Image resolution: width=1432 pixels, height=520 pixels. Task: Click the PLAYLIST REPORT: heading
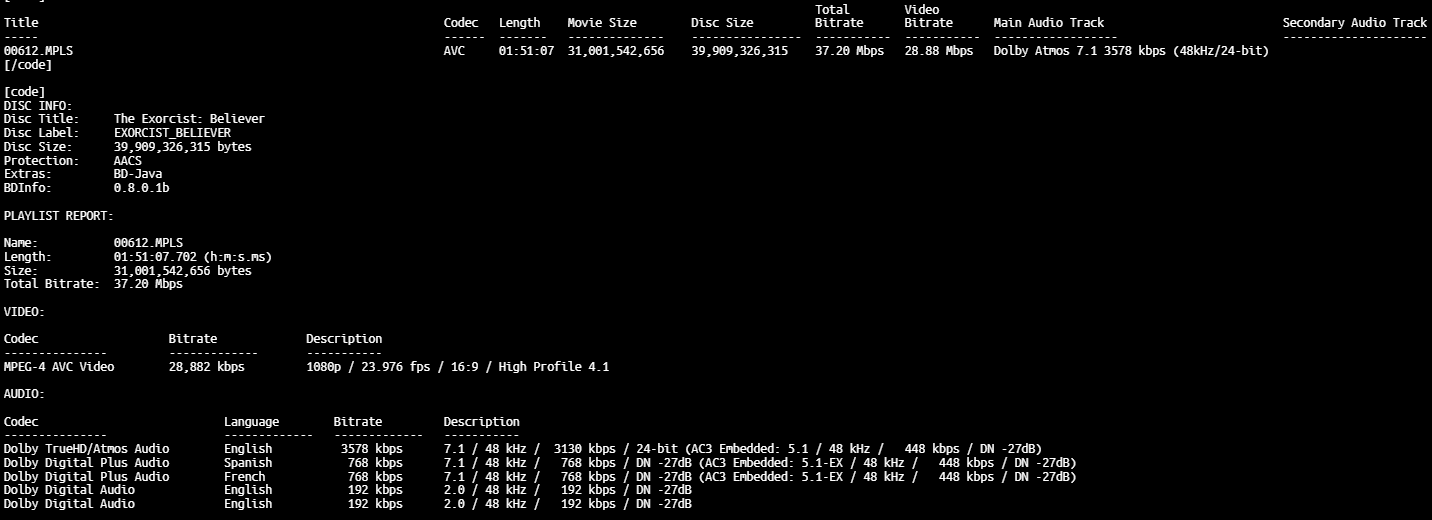point(58,215)
